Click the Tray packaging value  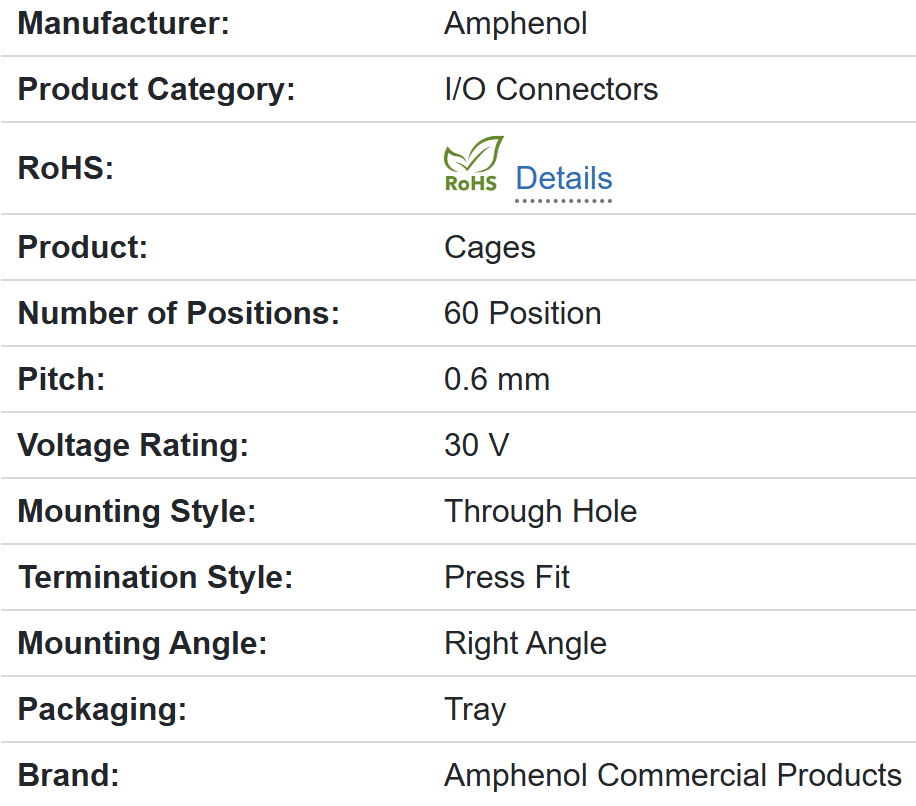pyautogui.click(x=475, y=709)
